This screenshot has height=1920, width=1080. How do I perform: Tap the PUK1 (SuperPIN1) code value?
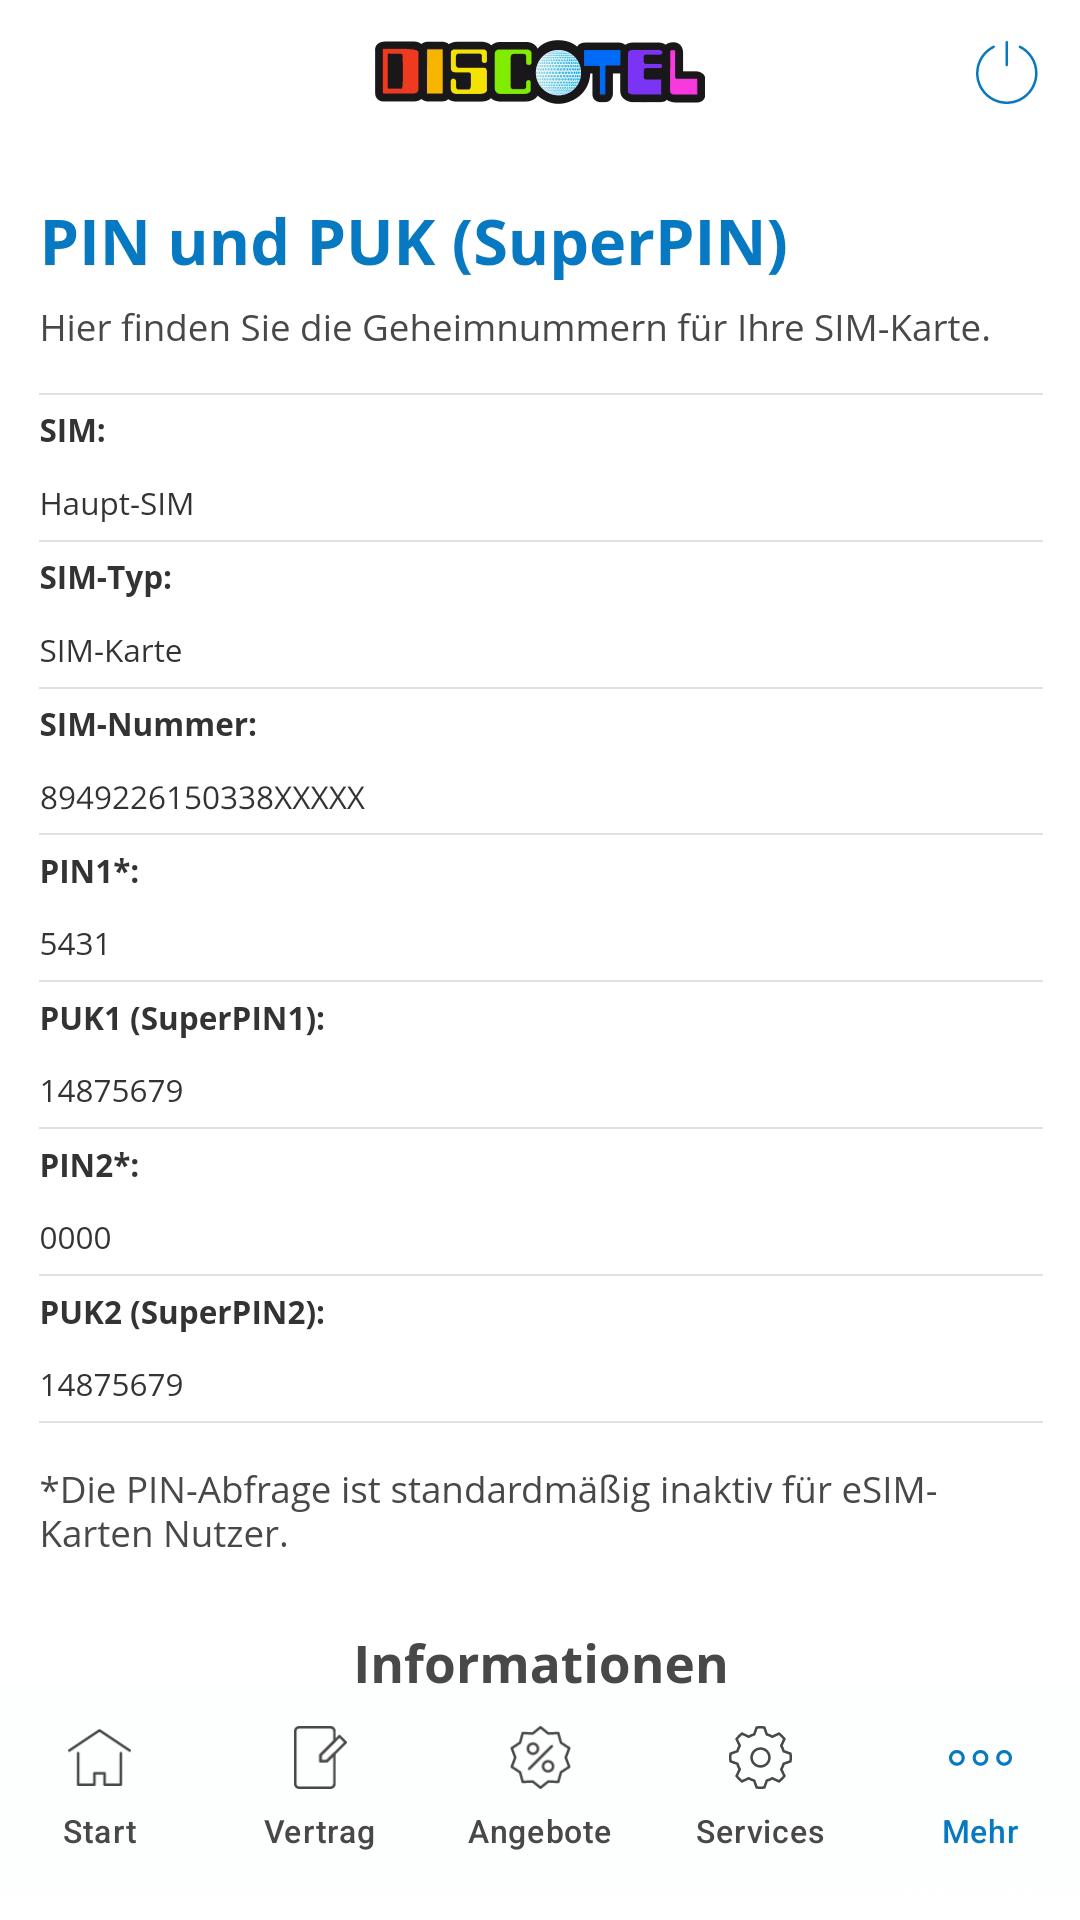(x=111, y=1091)
